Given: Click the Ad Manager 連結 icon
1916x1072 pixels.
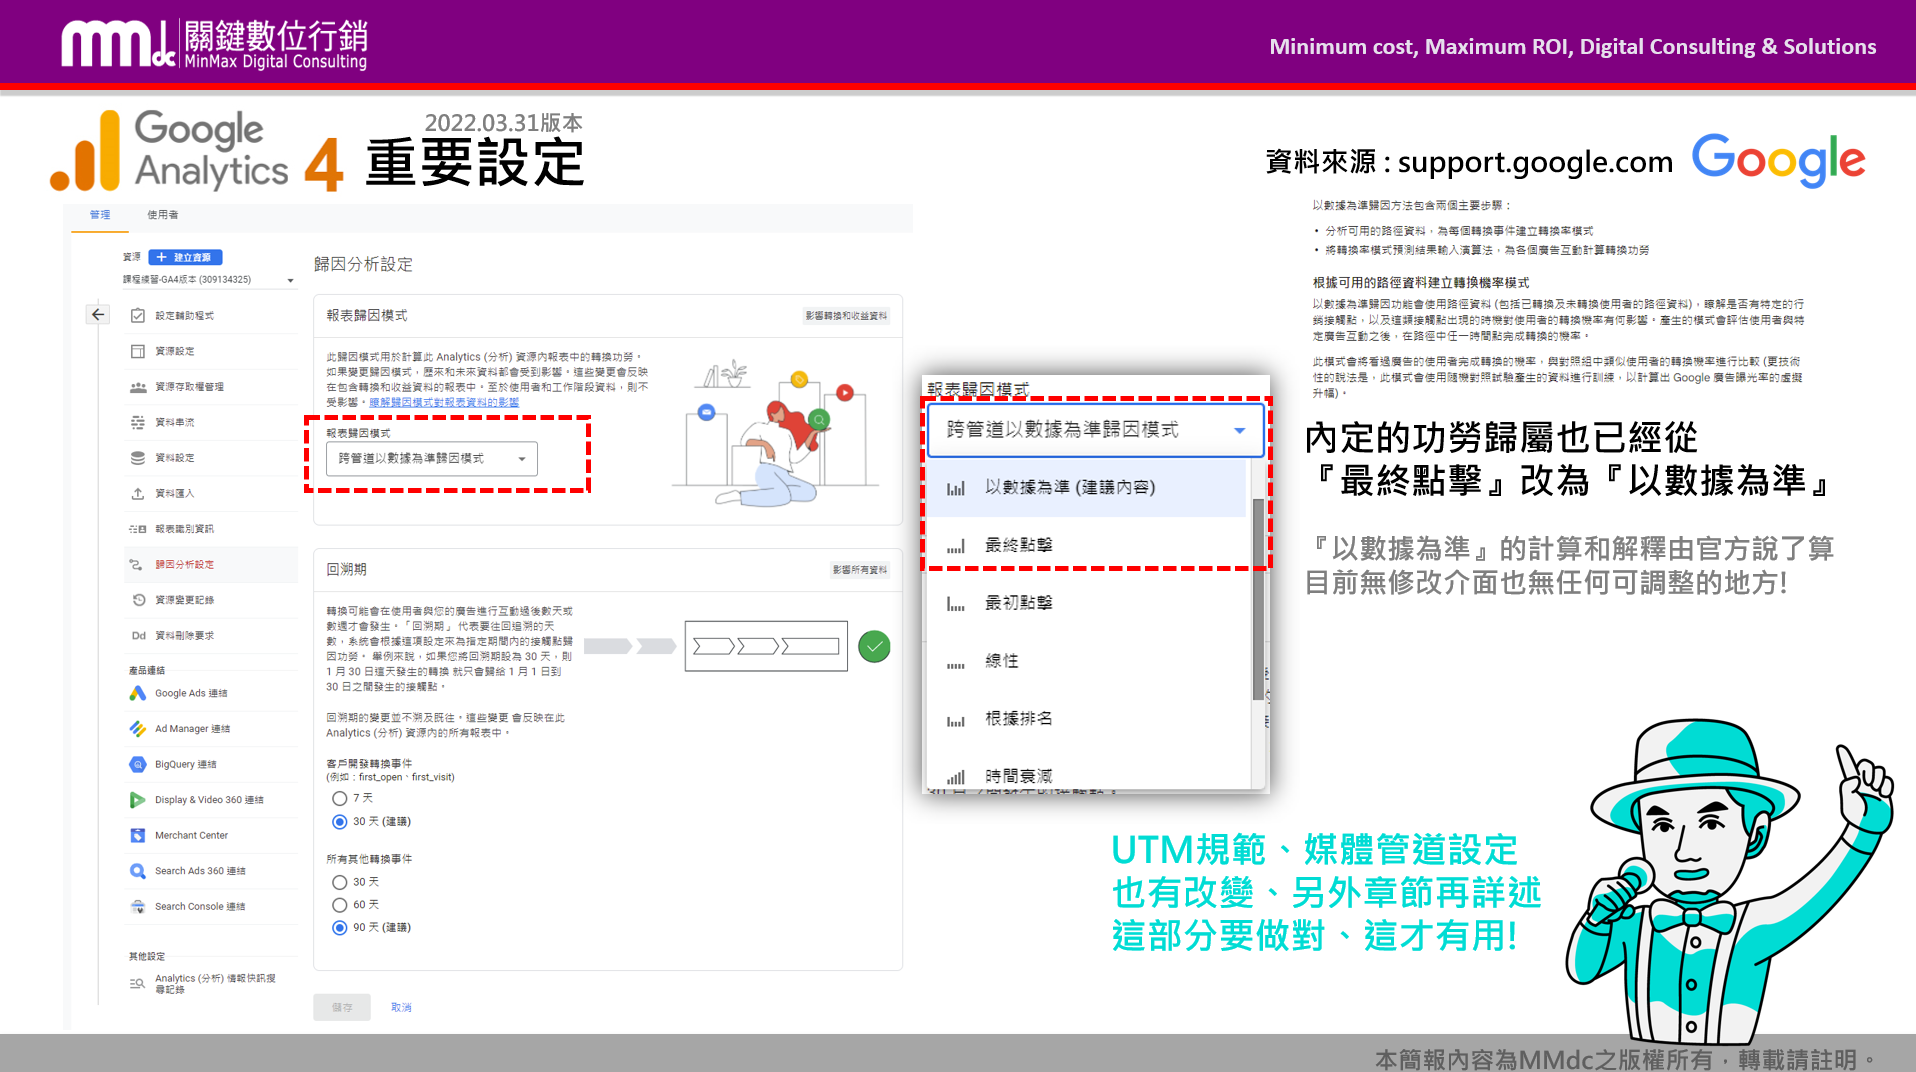Looking at the screenshot, I should coord(138,729).
